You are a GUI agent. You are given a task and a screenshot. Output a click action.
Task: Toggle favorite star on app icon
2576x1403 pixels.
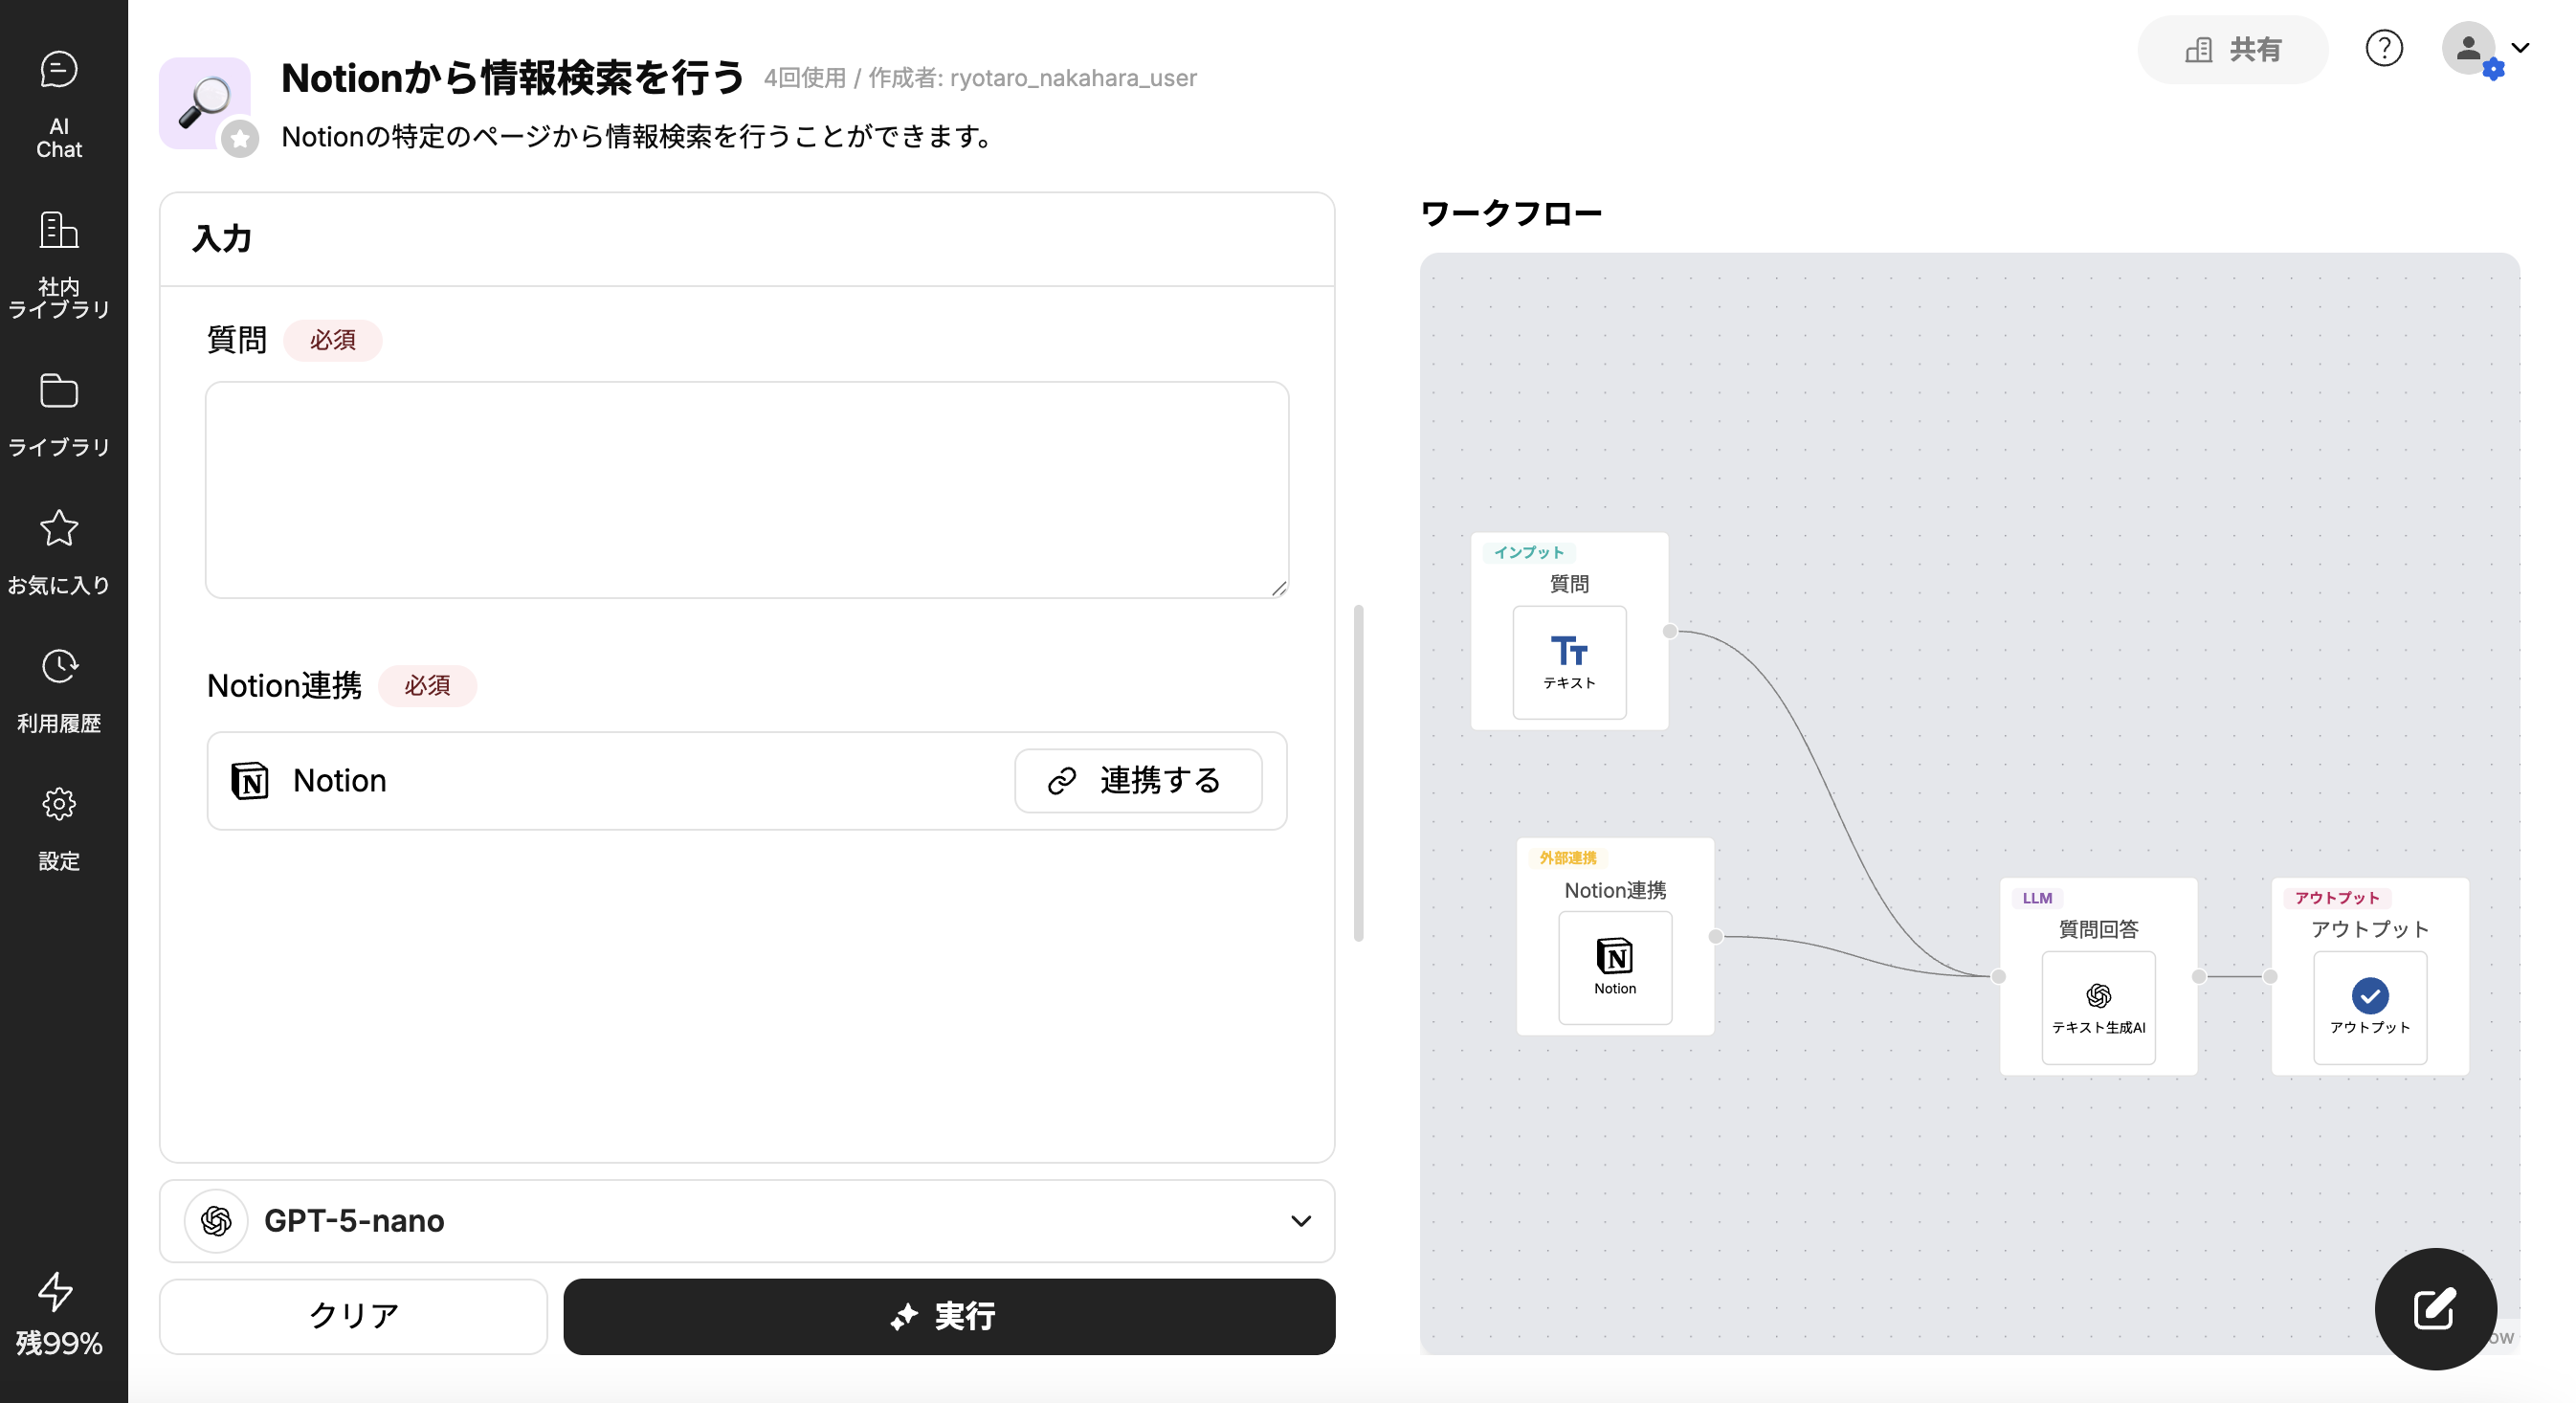[240, 139]
